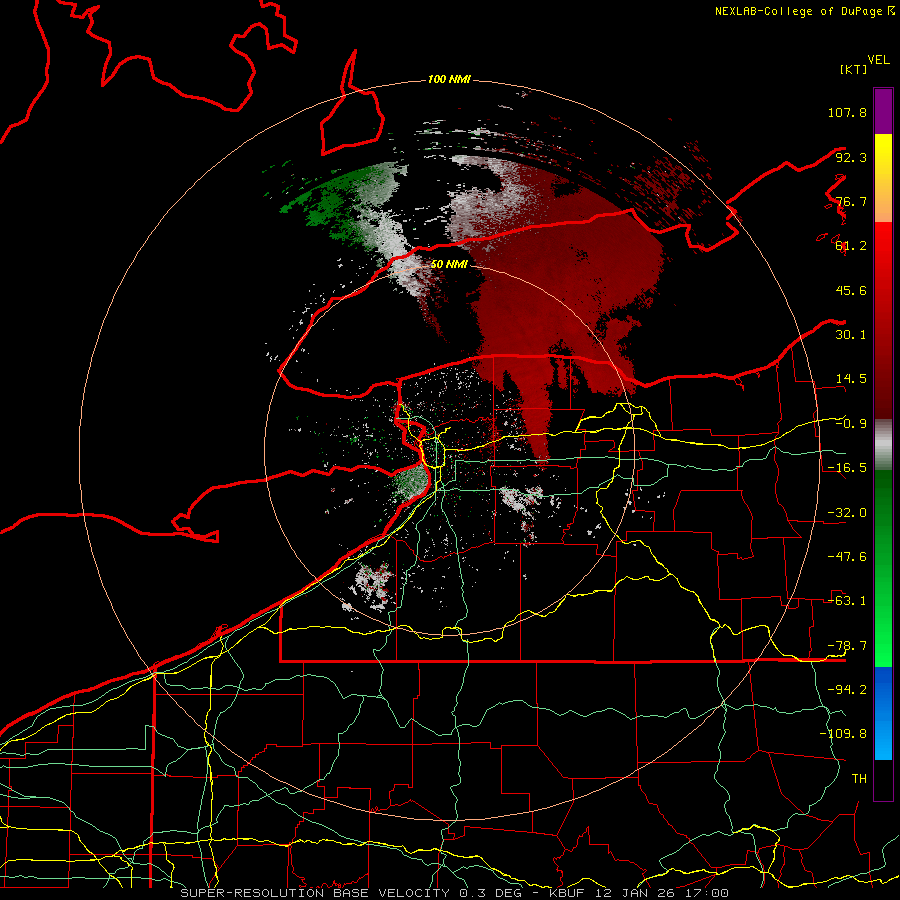Click the 107.8 velocity scale value
This screenshot has height=900, width=900.
[847, 112]
